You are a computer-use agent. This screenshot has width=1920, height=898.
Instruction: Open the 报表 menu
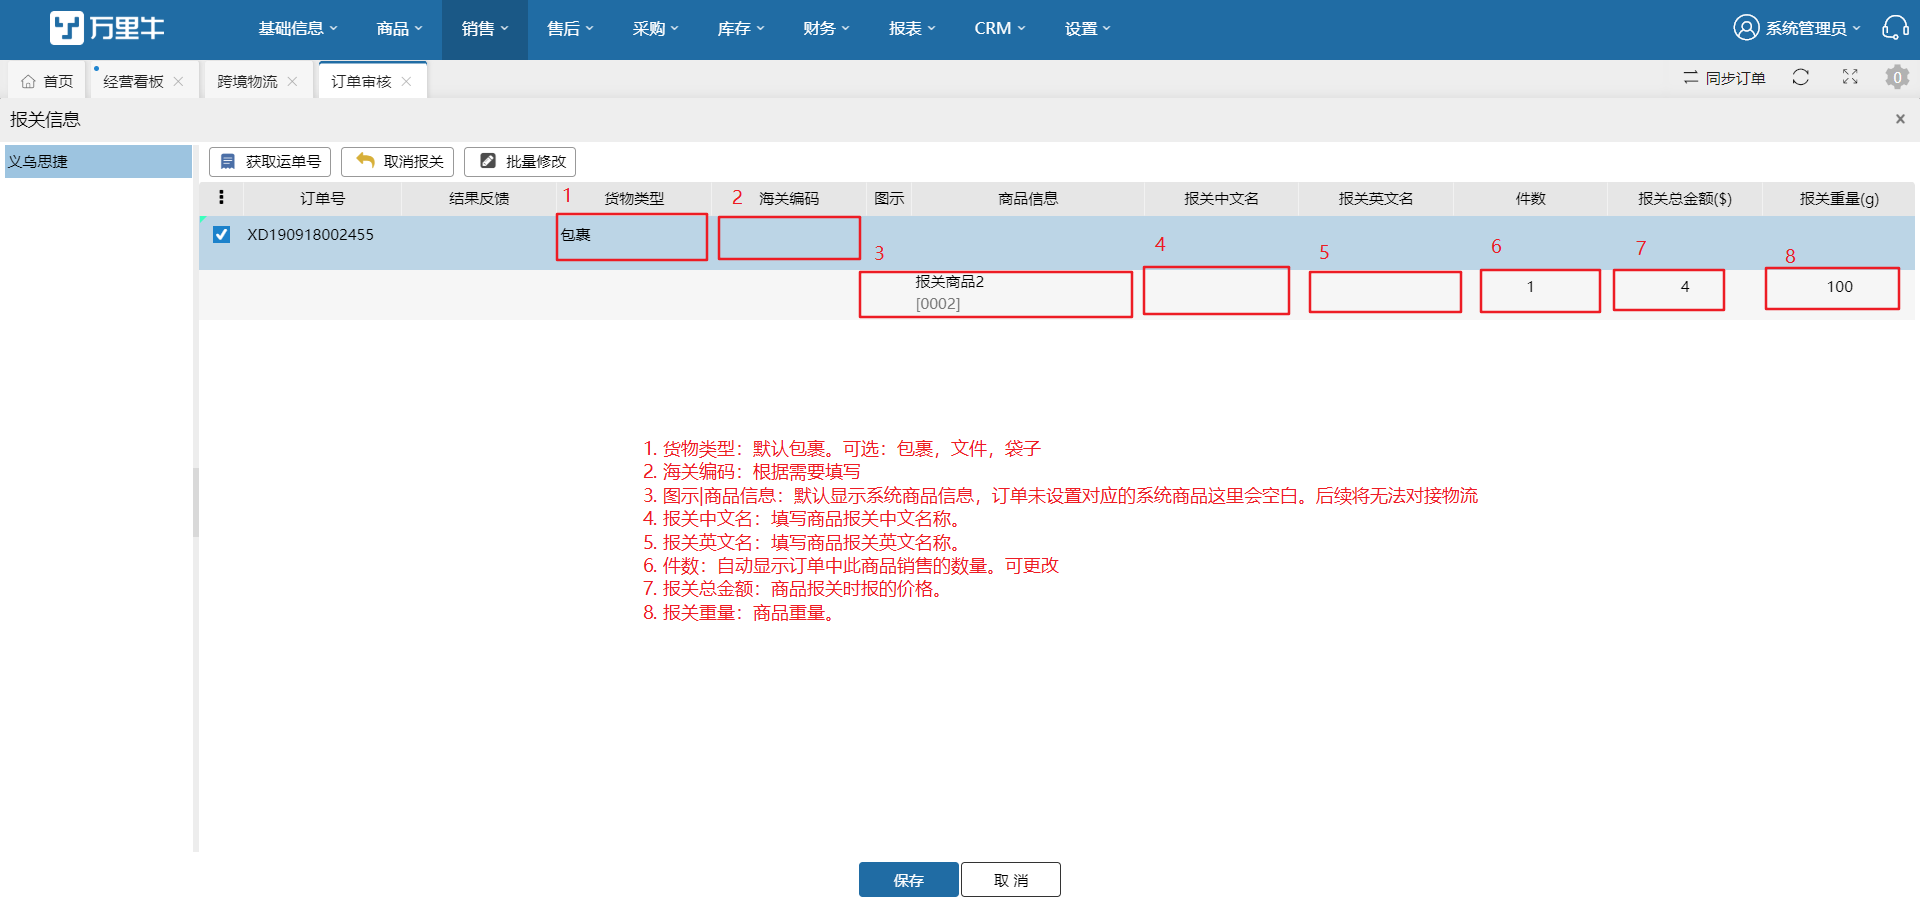point(912,29)
